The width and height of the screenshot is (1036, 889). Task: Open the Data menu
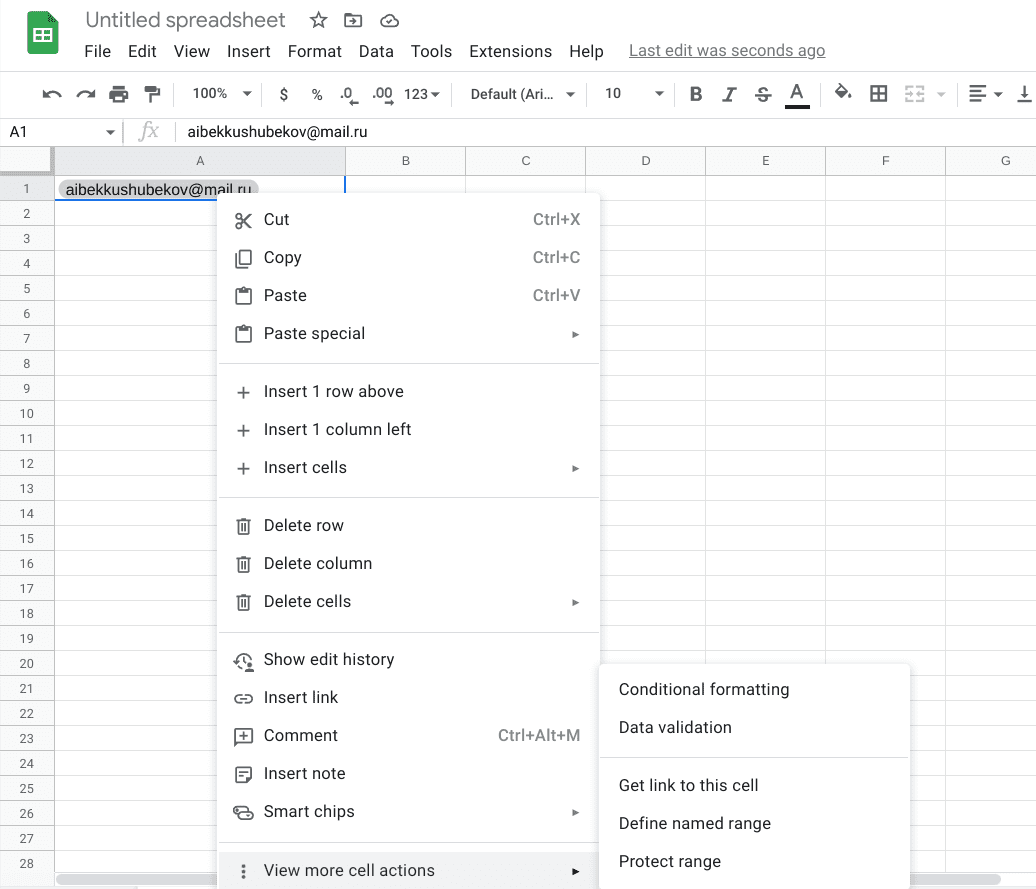[x=376, y=51]
